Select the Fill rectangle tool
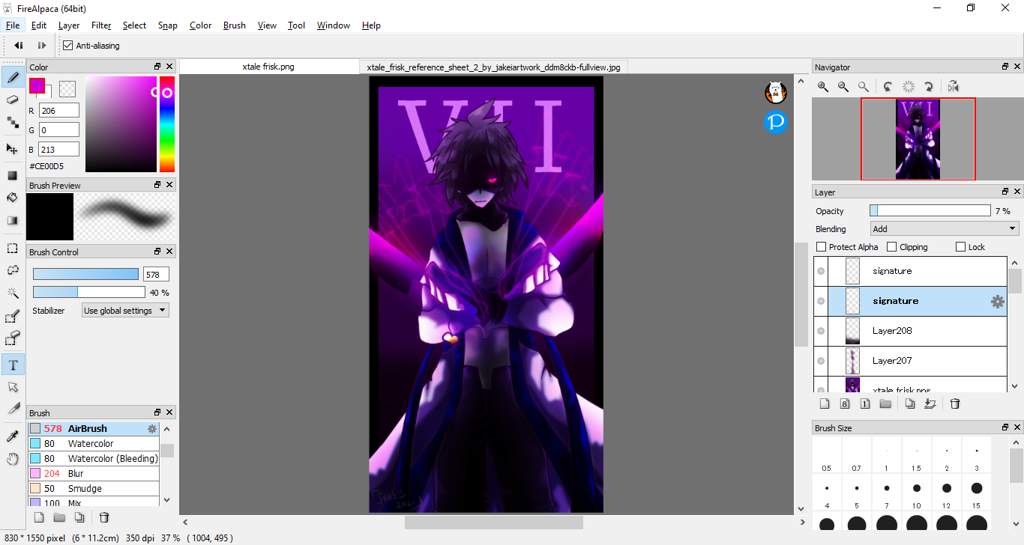 (12, 175)
